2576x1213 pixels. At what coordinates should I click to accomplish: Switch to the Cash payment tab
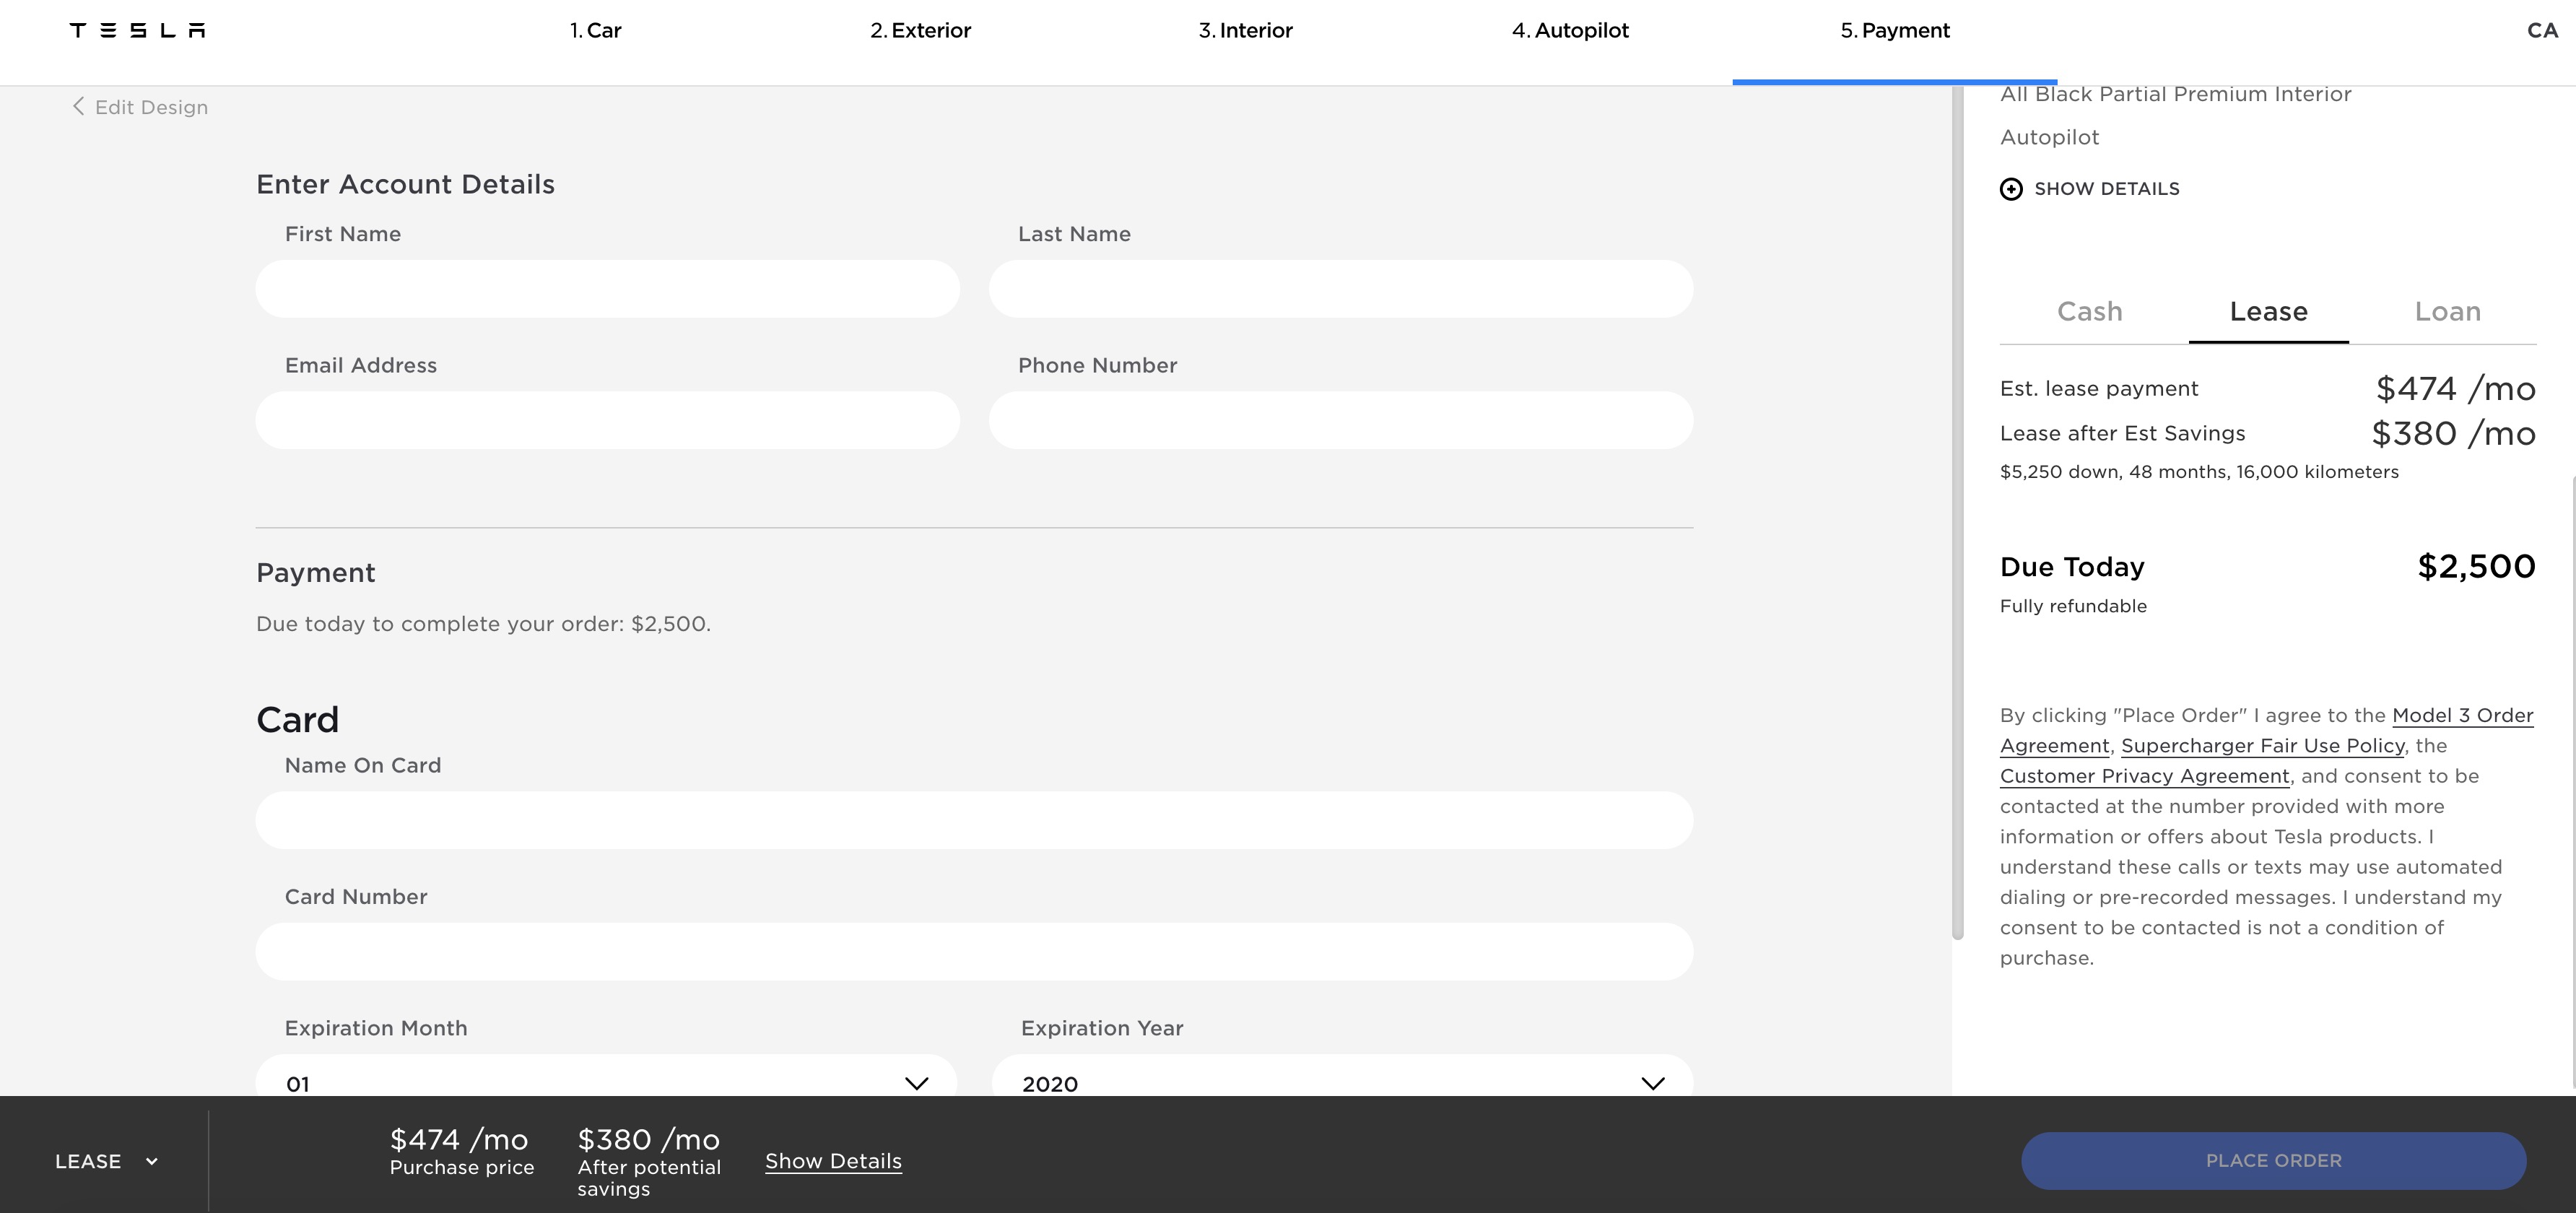tap(2089, 311)
